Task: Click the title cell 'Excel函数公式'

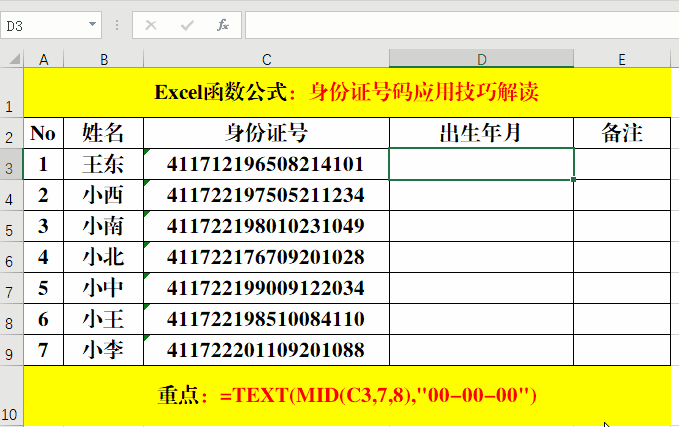Action: [x=347, y=92]
